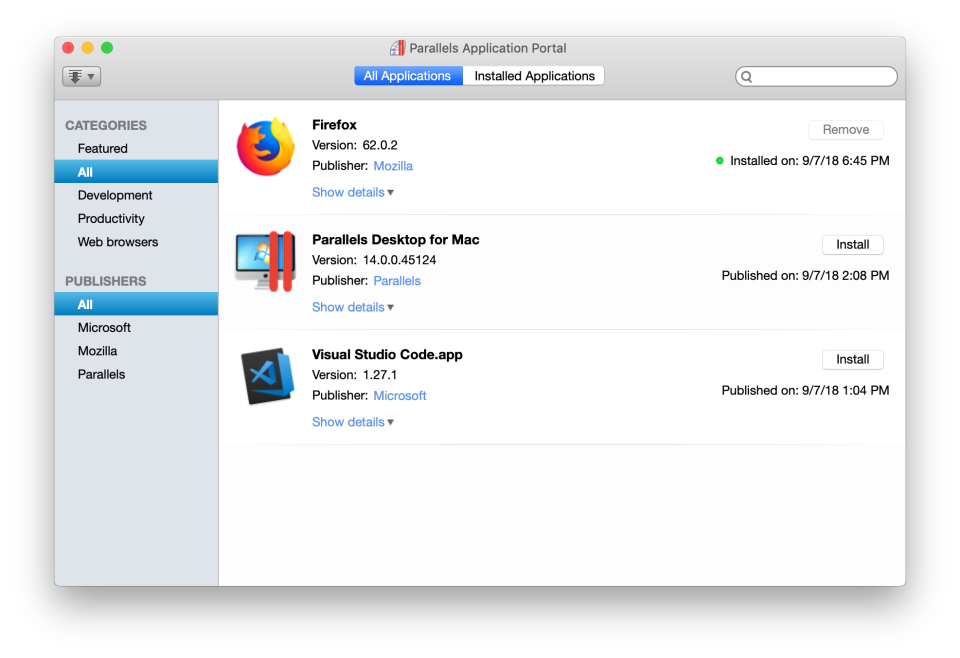Click Remove to uninstall Firefox
The image size is (960, 658).
click(x=845, y=129)
